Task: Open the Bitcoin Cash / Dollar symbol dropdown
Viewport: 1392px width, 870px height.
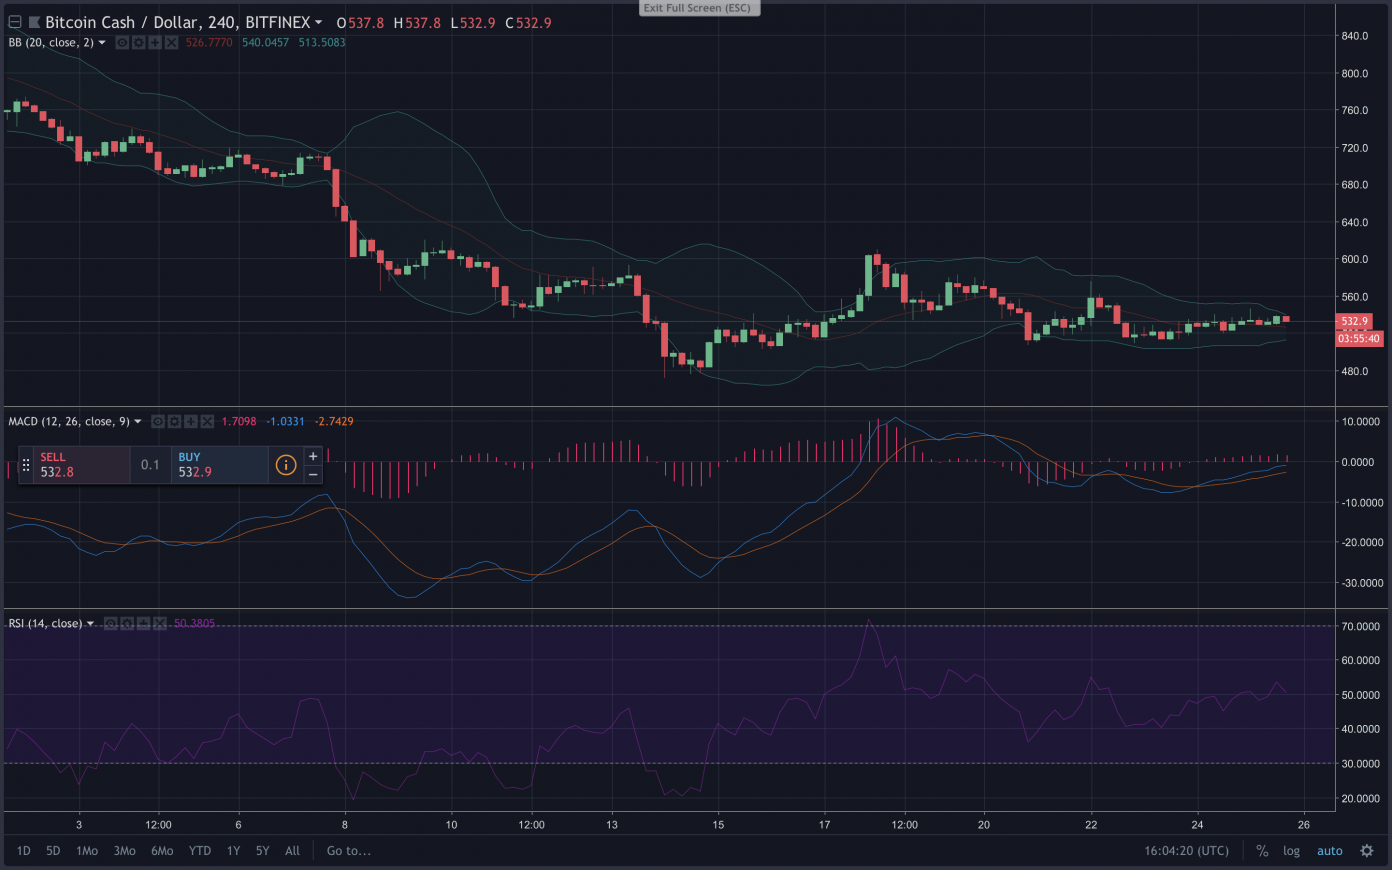Action: 318,22
